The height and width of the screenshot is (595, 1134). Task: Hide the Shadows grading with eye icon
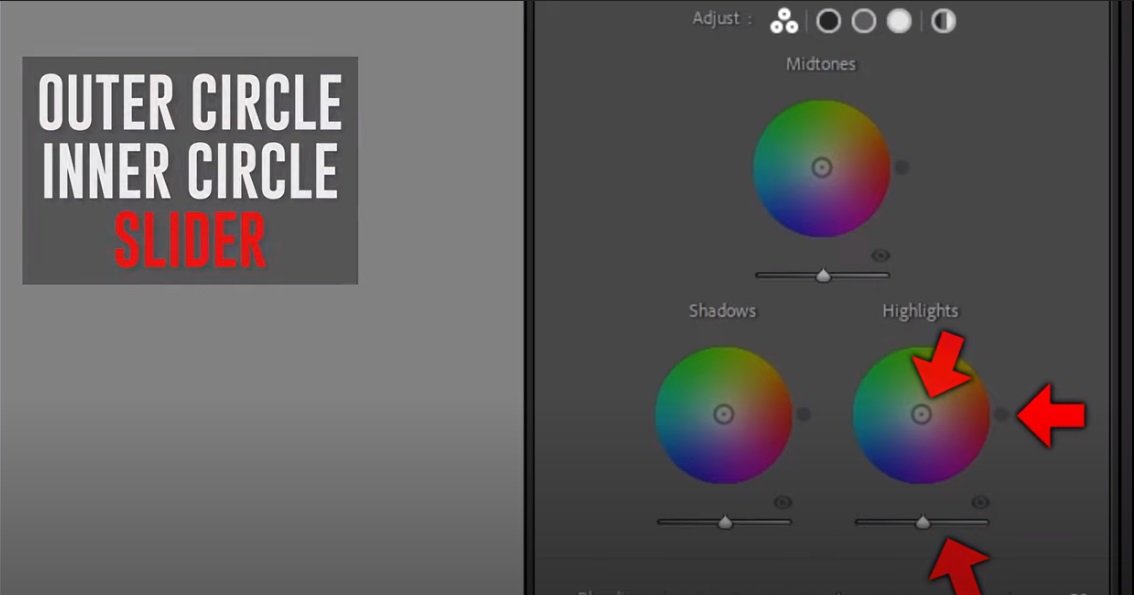coord(782,502)
